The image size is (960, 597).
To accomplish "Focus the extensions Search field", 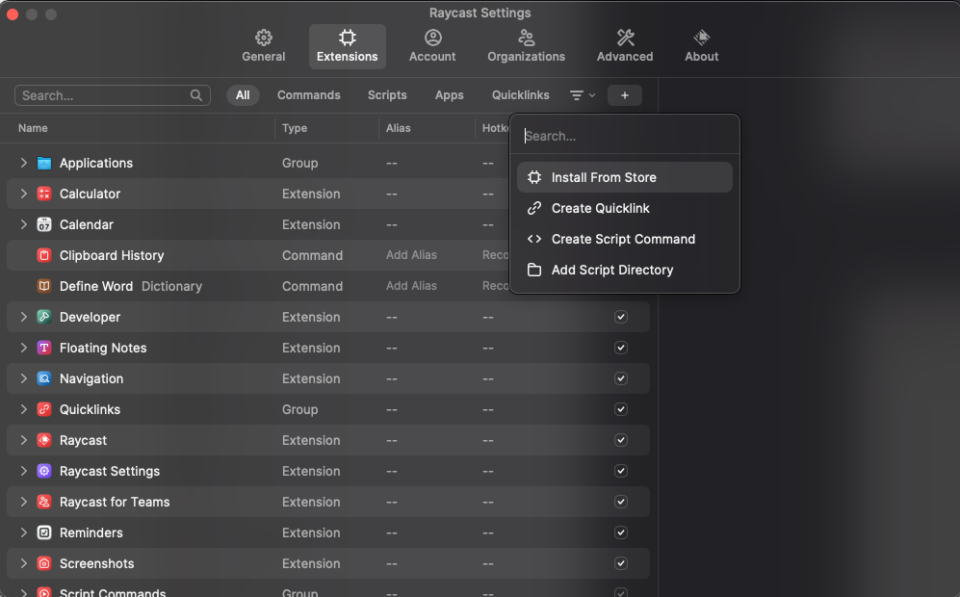I will (104, 96).
